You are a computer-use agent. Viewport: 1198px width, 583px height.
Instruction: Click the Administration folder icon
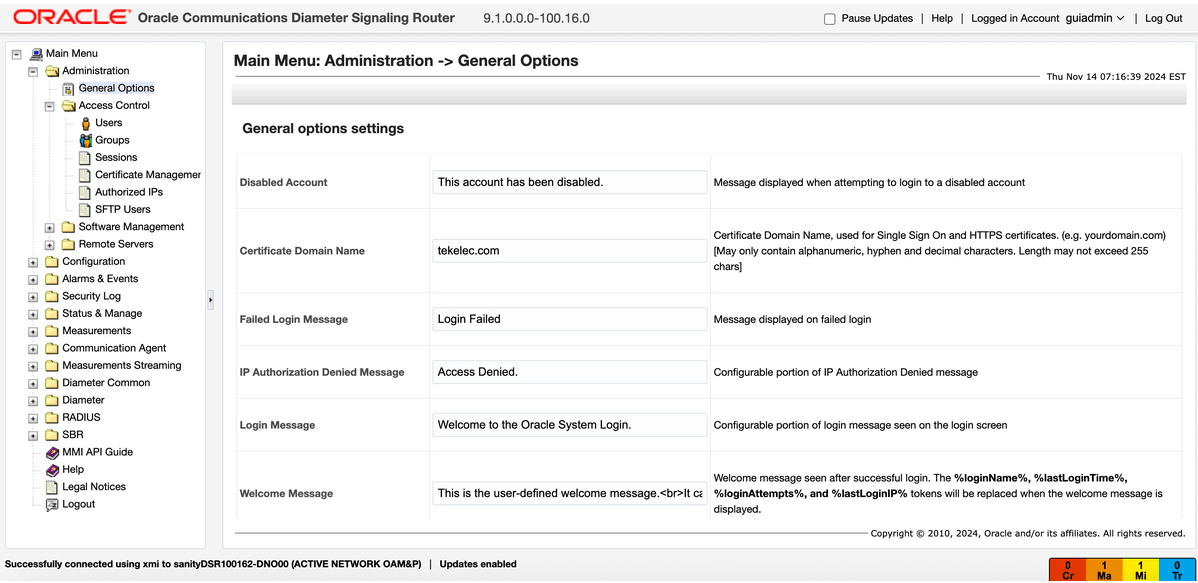coord(51,71)
